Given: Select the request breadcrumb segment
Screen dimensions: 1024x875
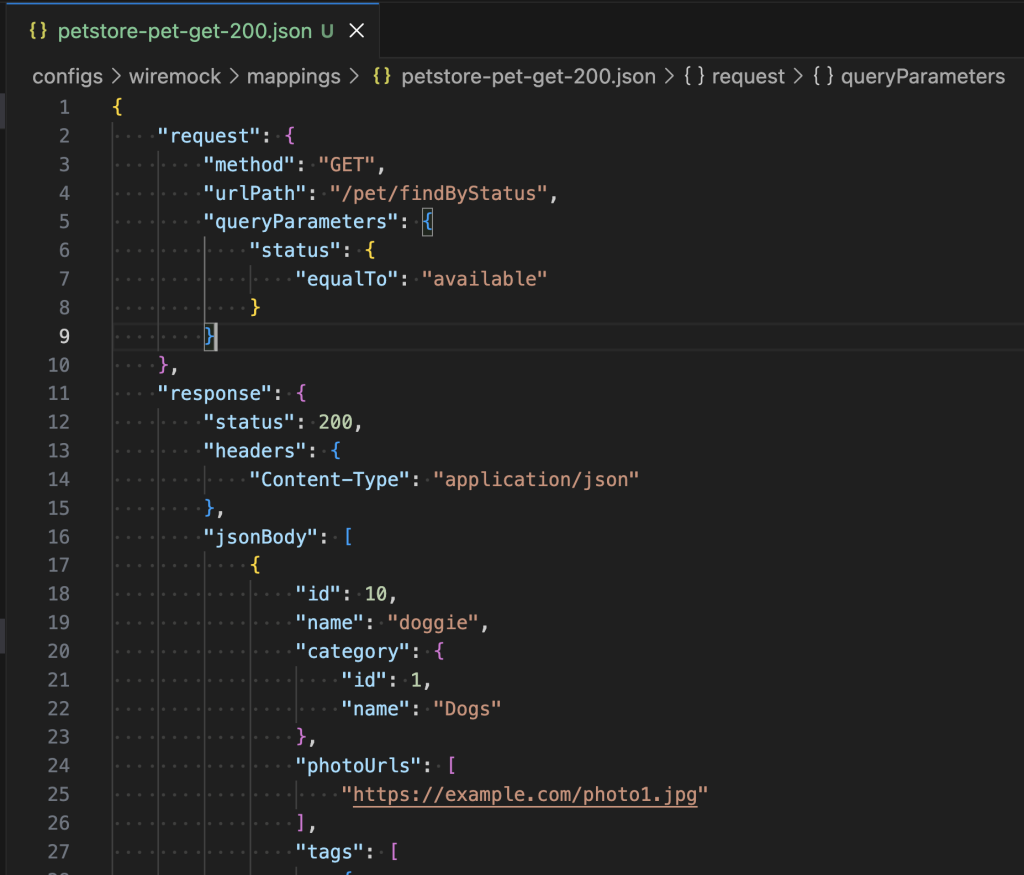Looking at the screenshot, I should point(748,77).
